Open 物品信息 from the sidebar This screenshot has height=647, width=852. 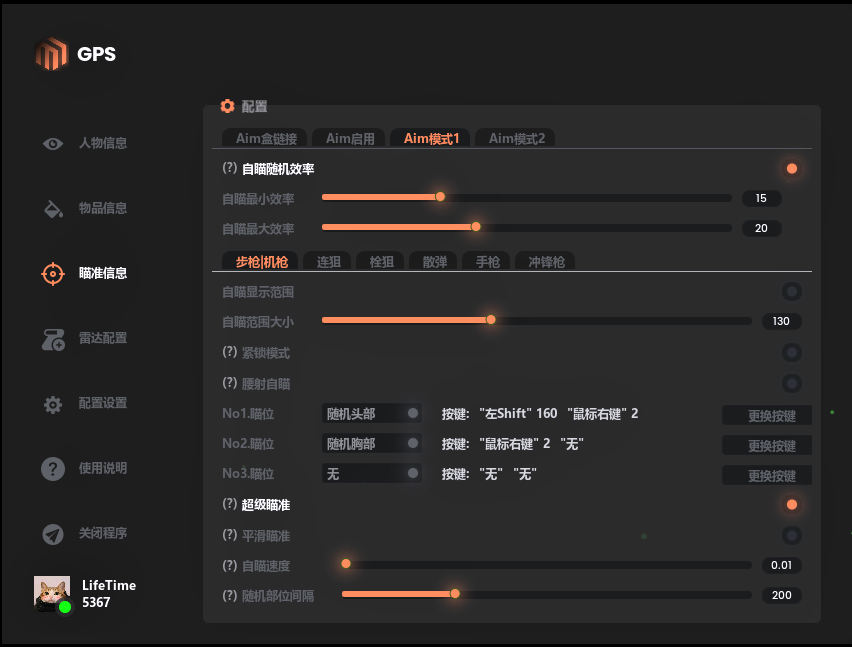click(52, 208)
